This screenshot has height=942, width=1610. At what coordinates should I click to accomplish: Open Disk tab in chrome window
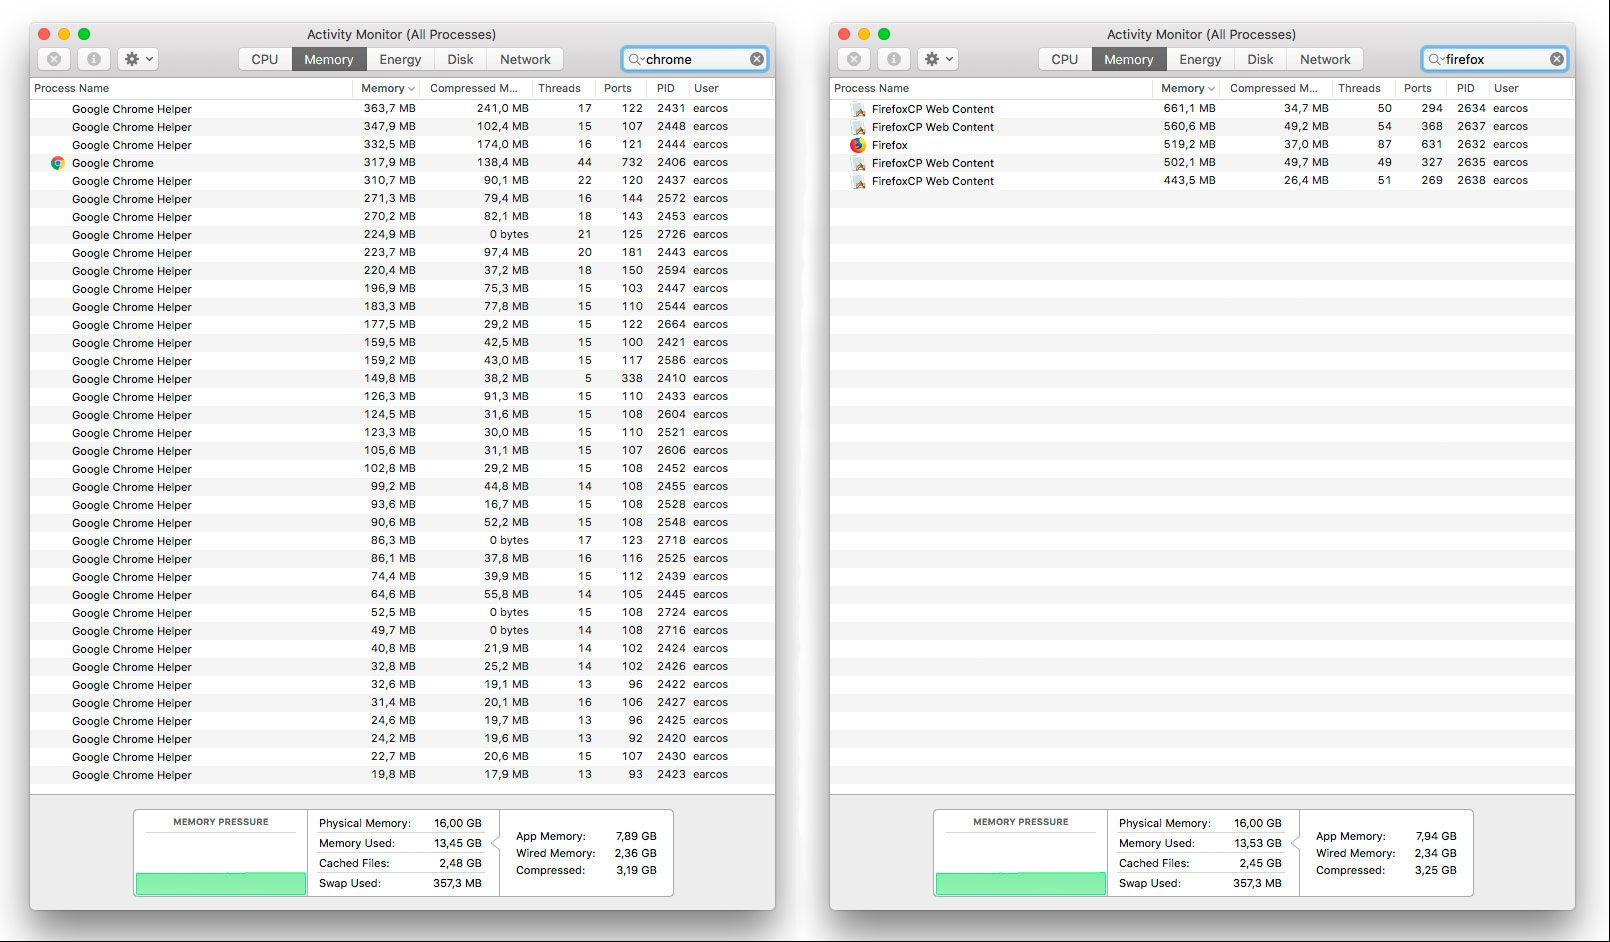(460, 59)
